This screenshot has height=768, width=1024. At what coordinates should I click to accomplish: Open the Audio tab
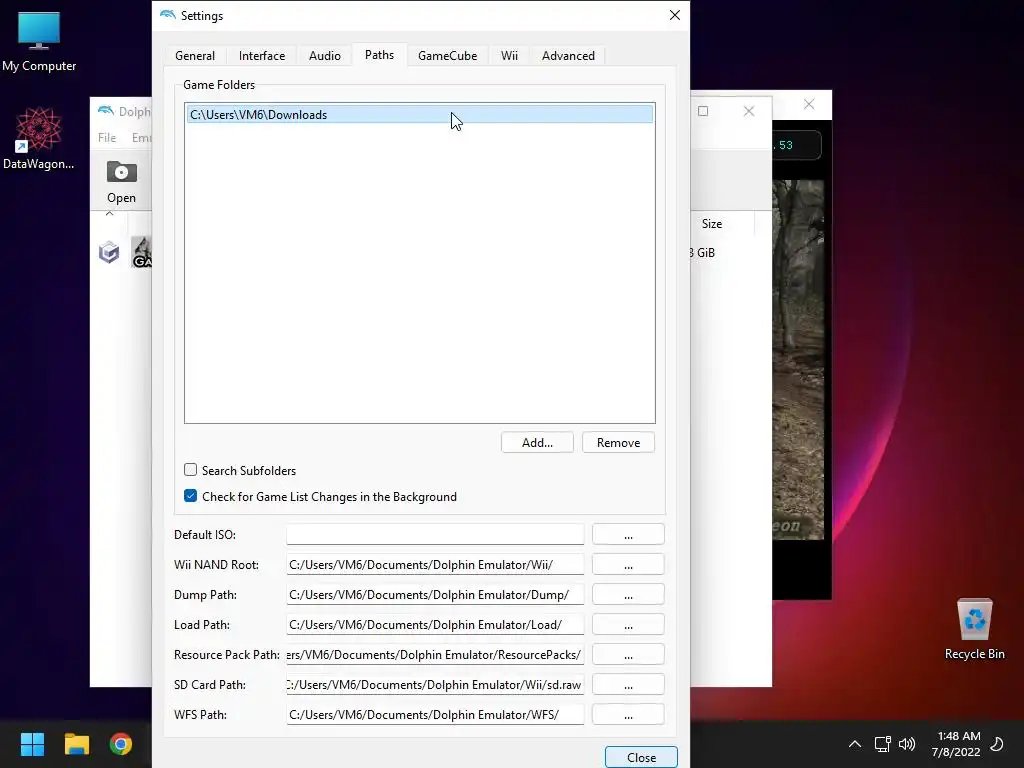coord(325,56)
